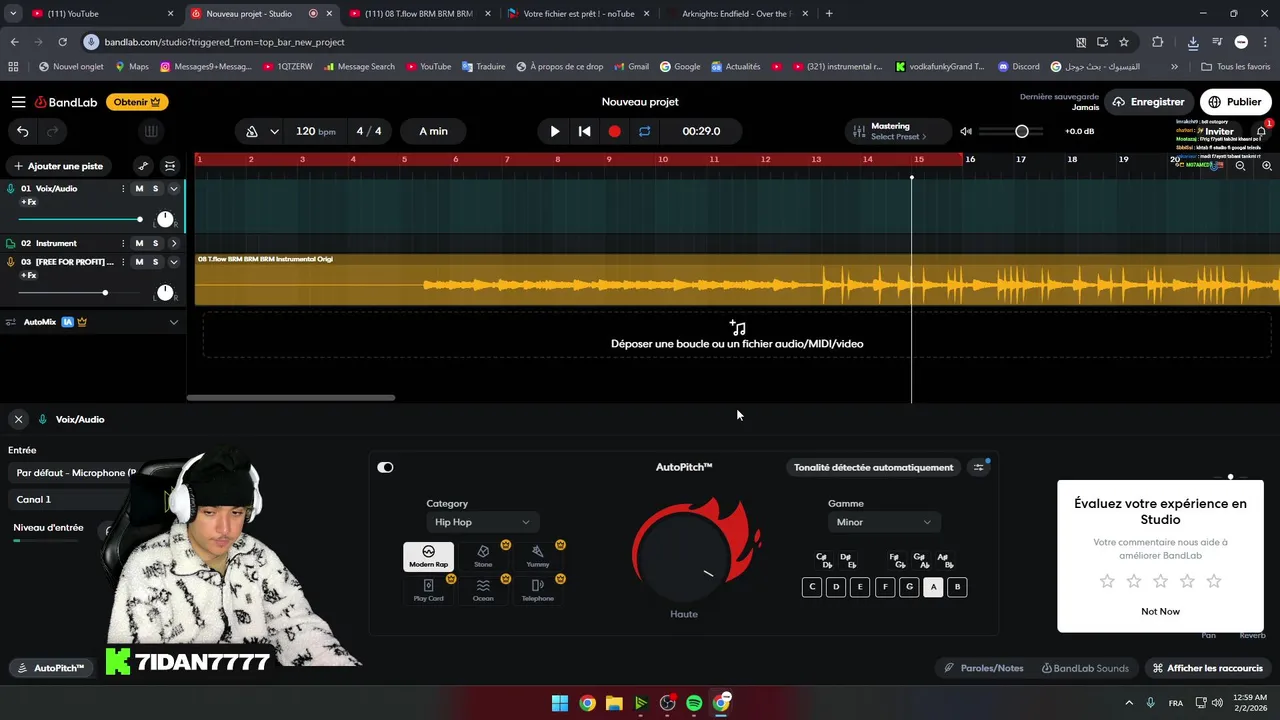Click Ajouter une piste
This screenshot has height=720, width=1280.
[58, 166]
